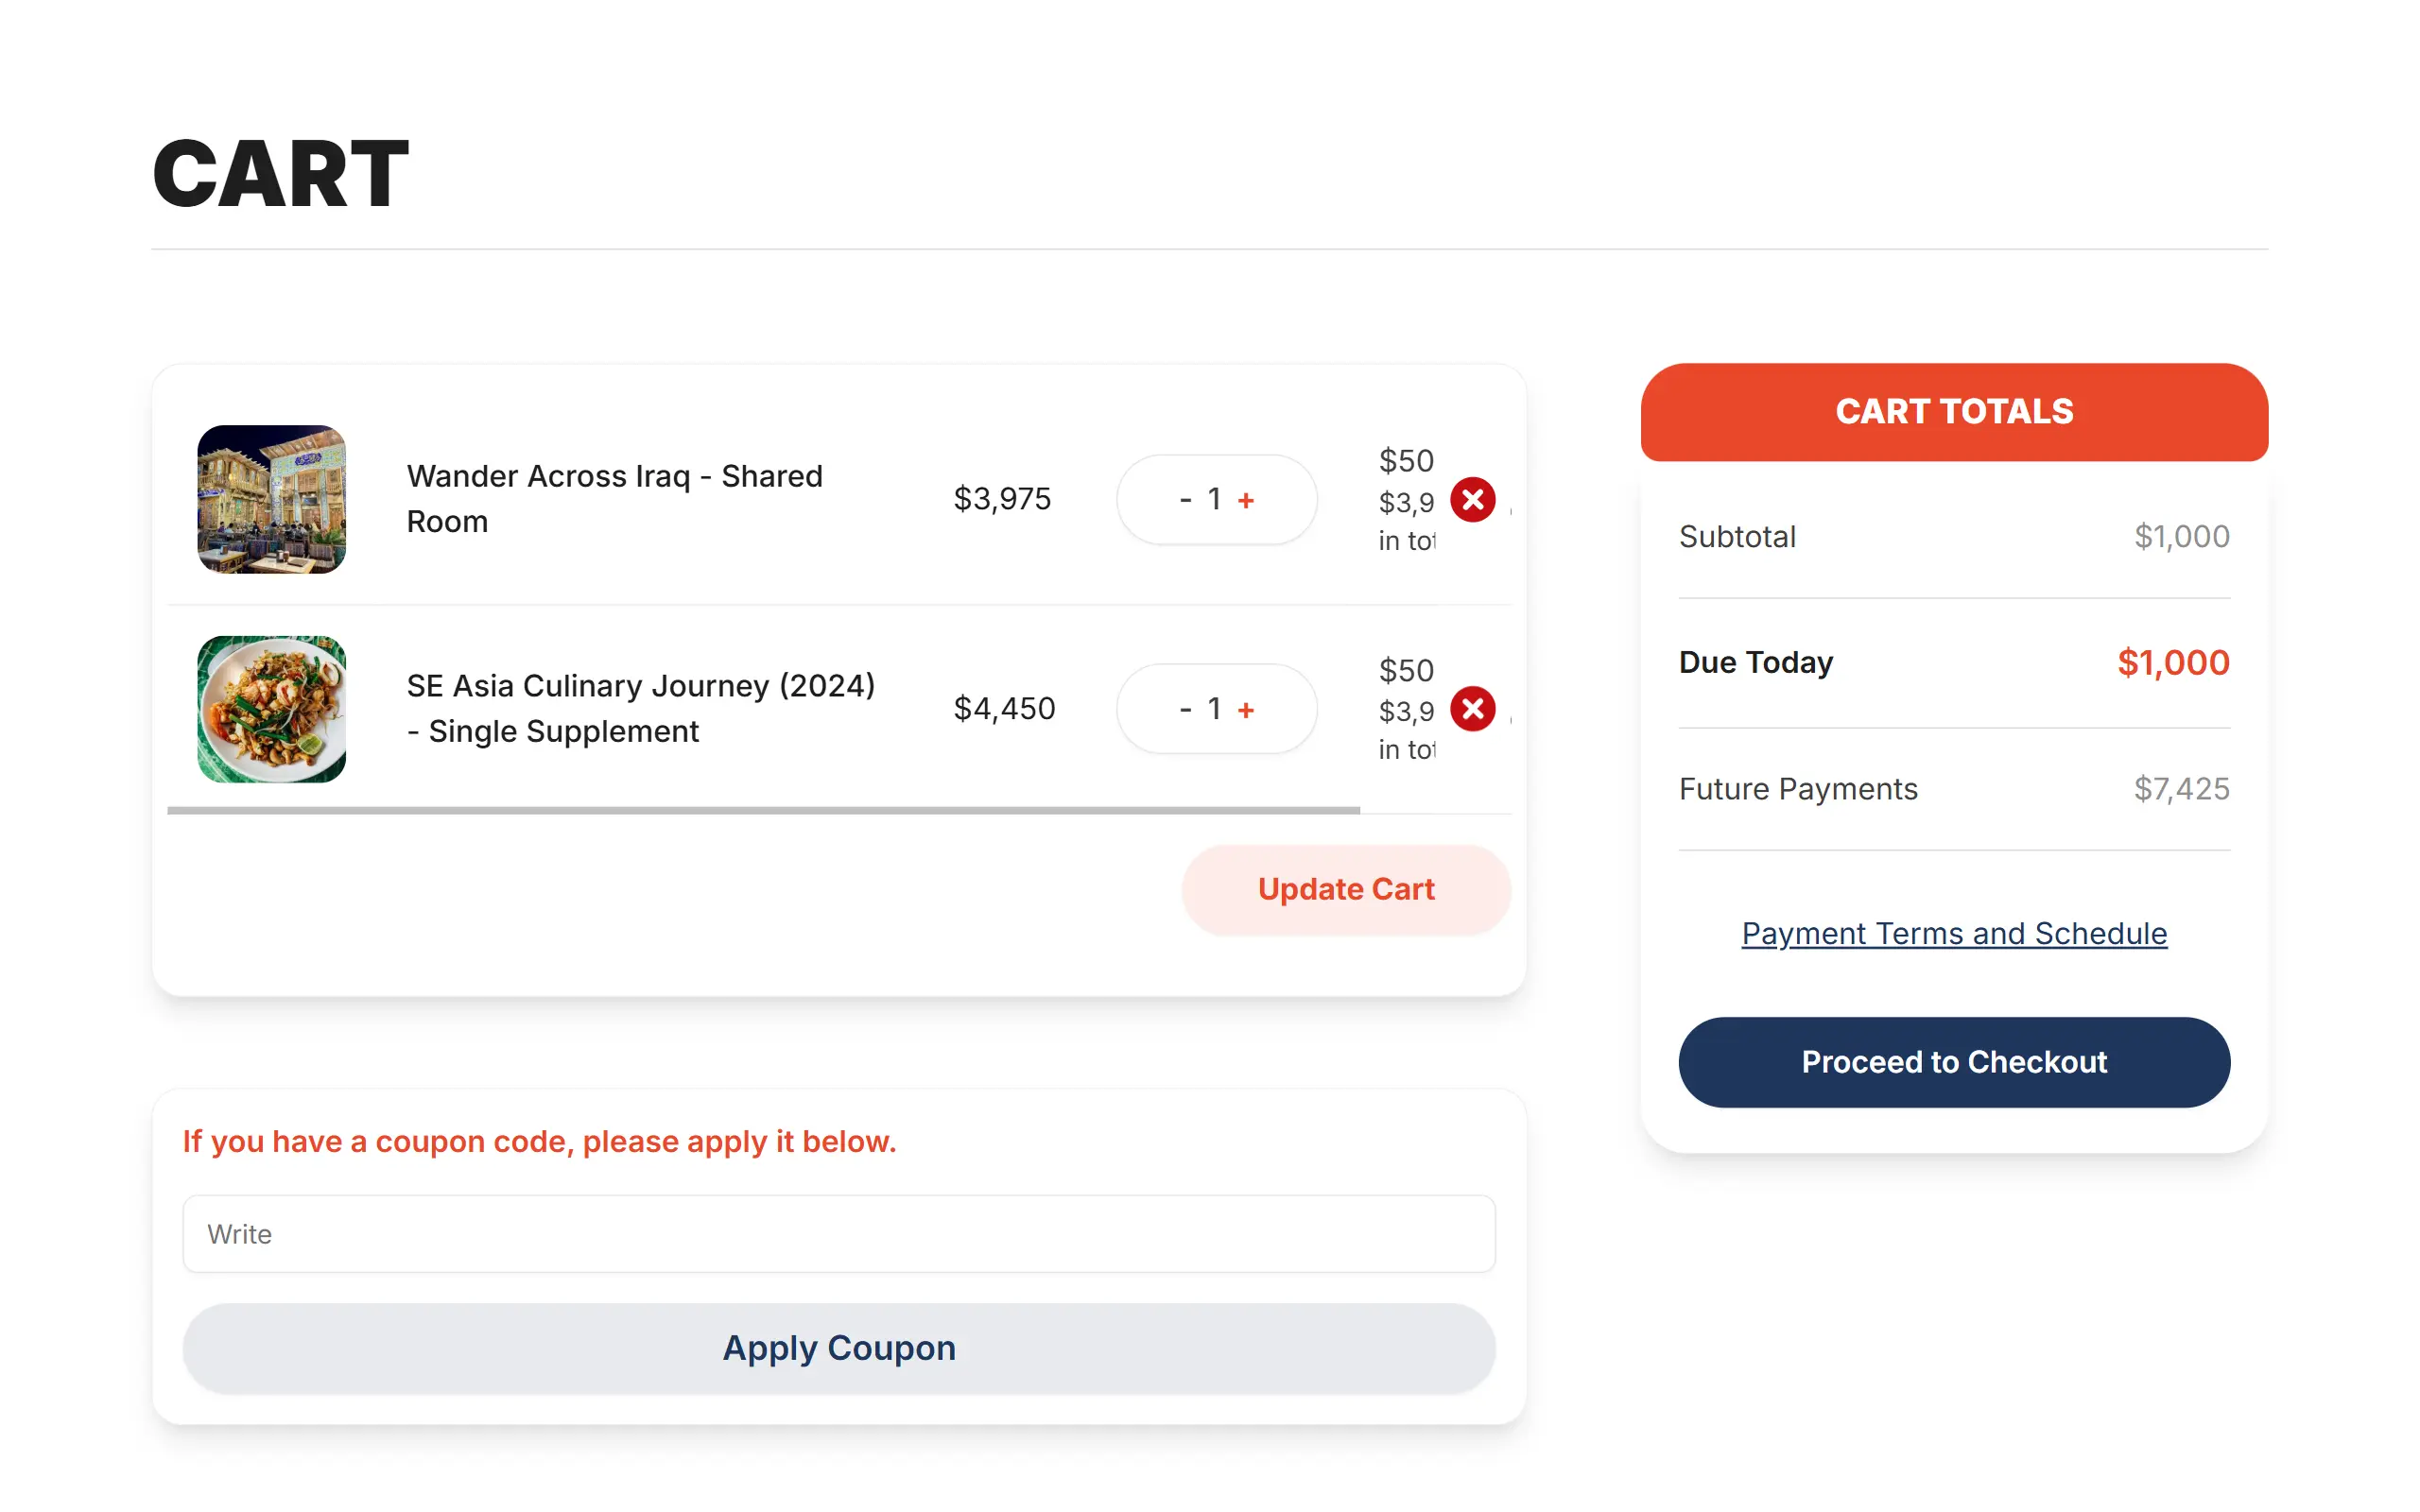2420x1512 pixels.
Task: Focus the coupon code Write field
Action: (838, 1234)
